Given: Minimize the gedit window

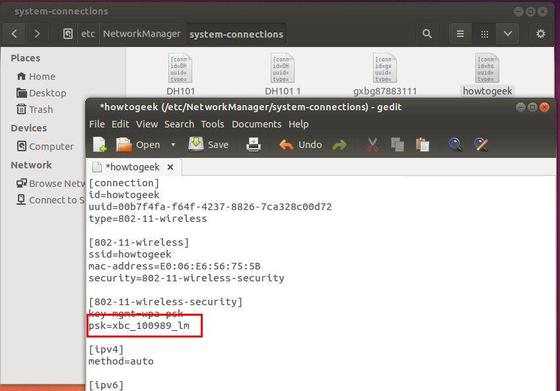Looking at the screenshot, I should point(521,107).
